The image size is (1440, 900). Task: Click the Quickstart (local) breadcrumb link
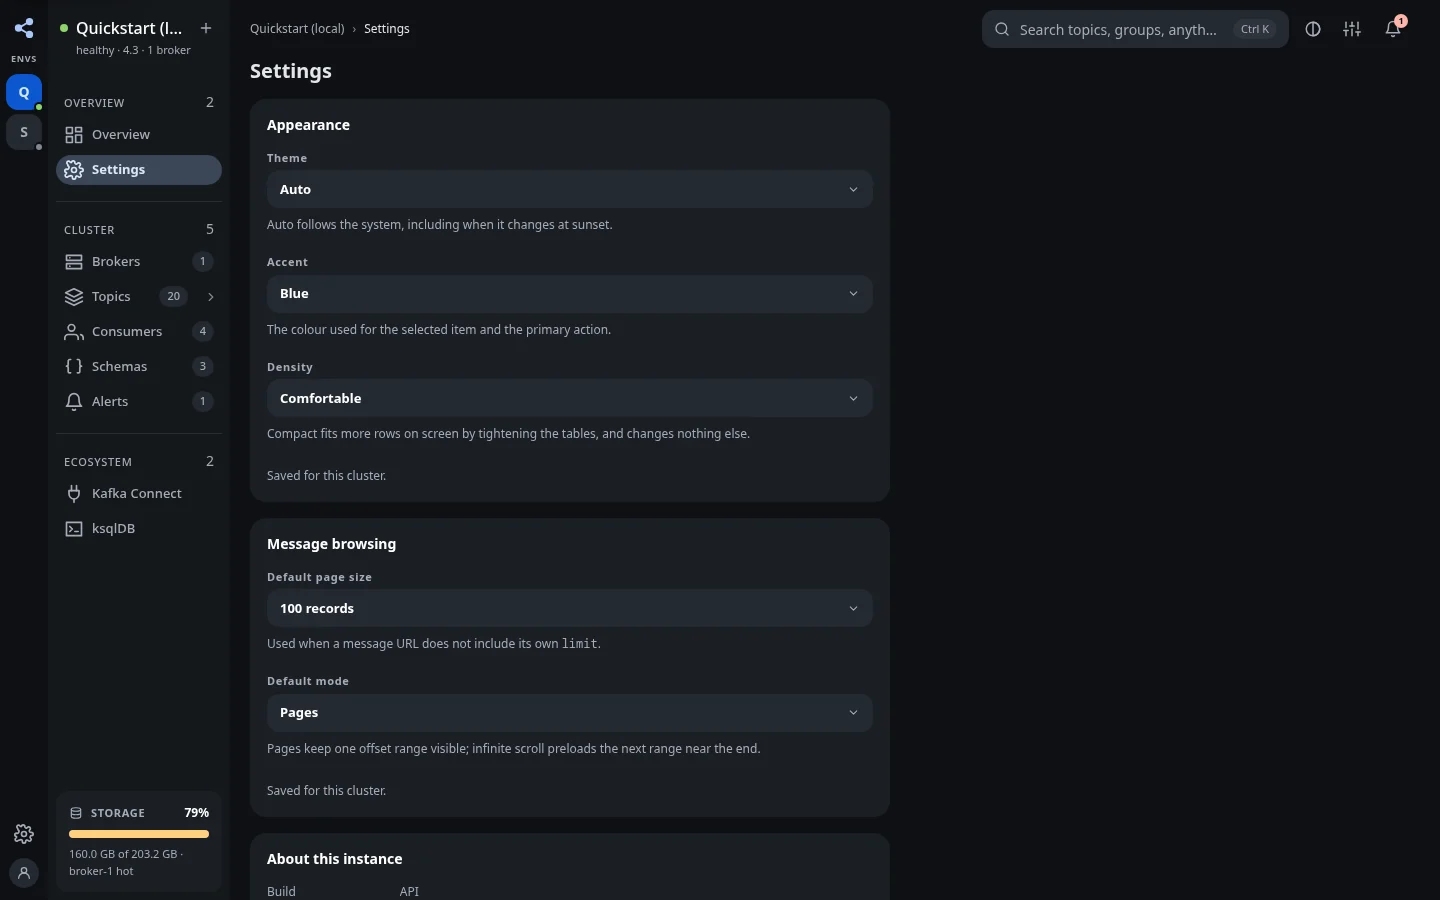297,29
